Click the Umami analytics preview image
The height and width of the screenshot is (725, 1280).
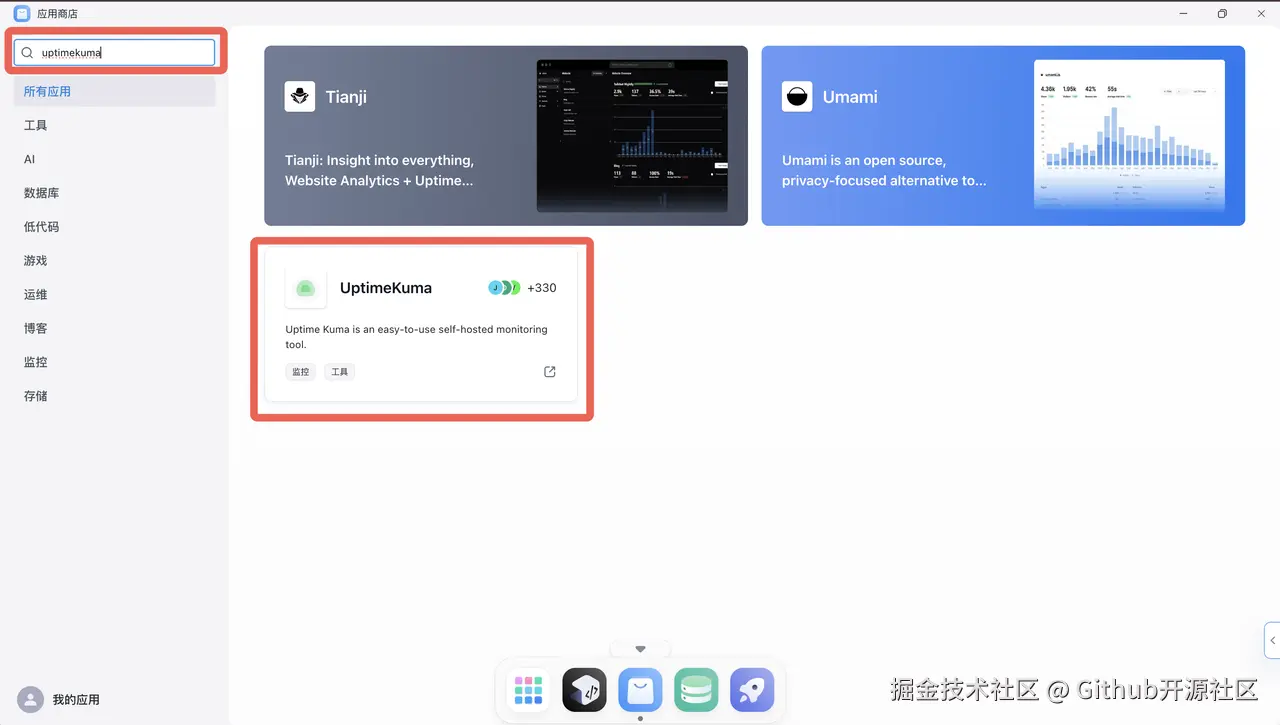1129,136
